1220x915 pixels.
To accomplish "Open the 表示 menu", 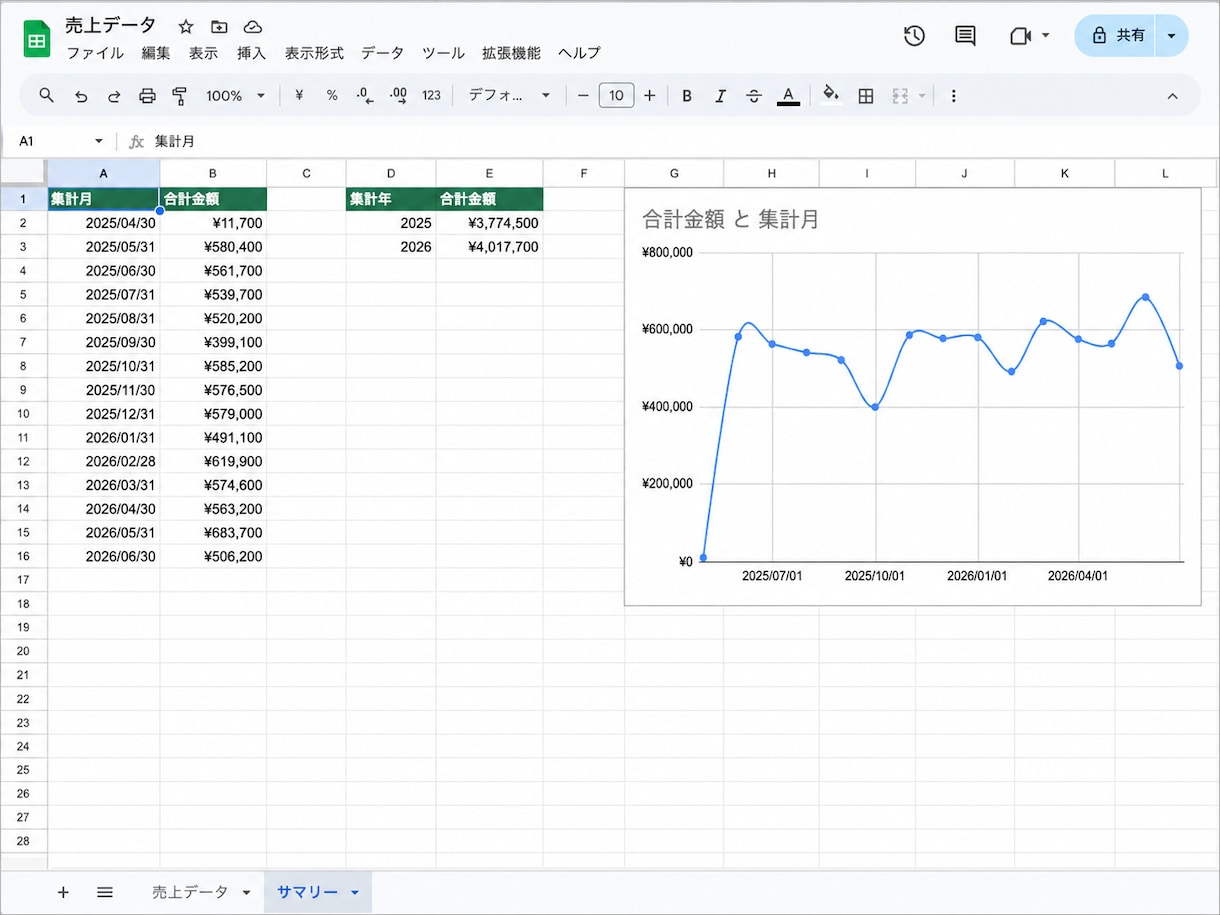I will coord(203,53).
